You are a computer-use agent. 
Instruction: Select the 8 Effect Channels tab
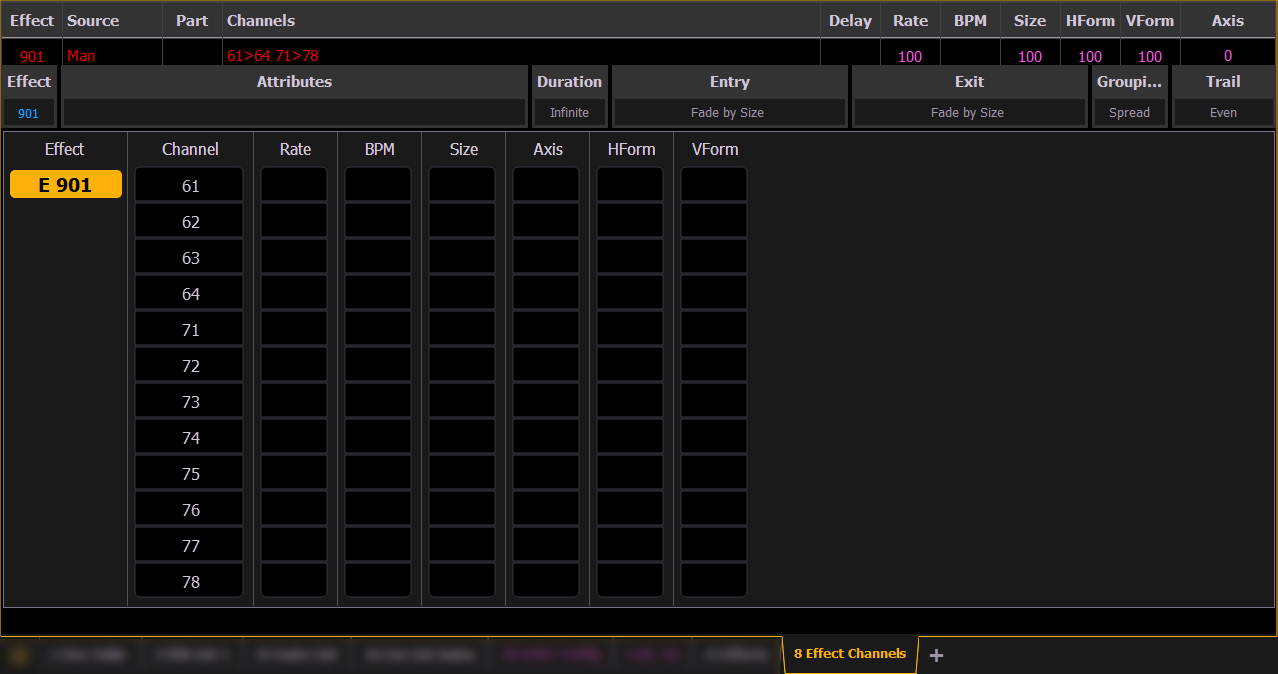tap(849, 654)
